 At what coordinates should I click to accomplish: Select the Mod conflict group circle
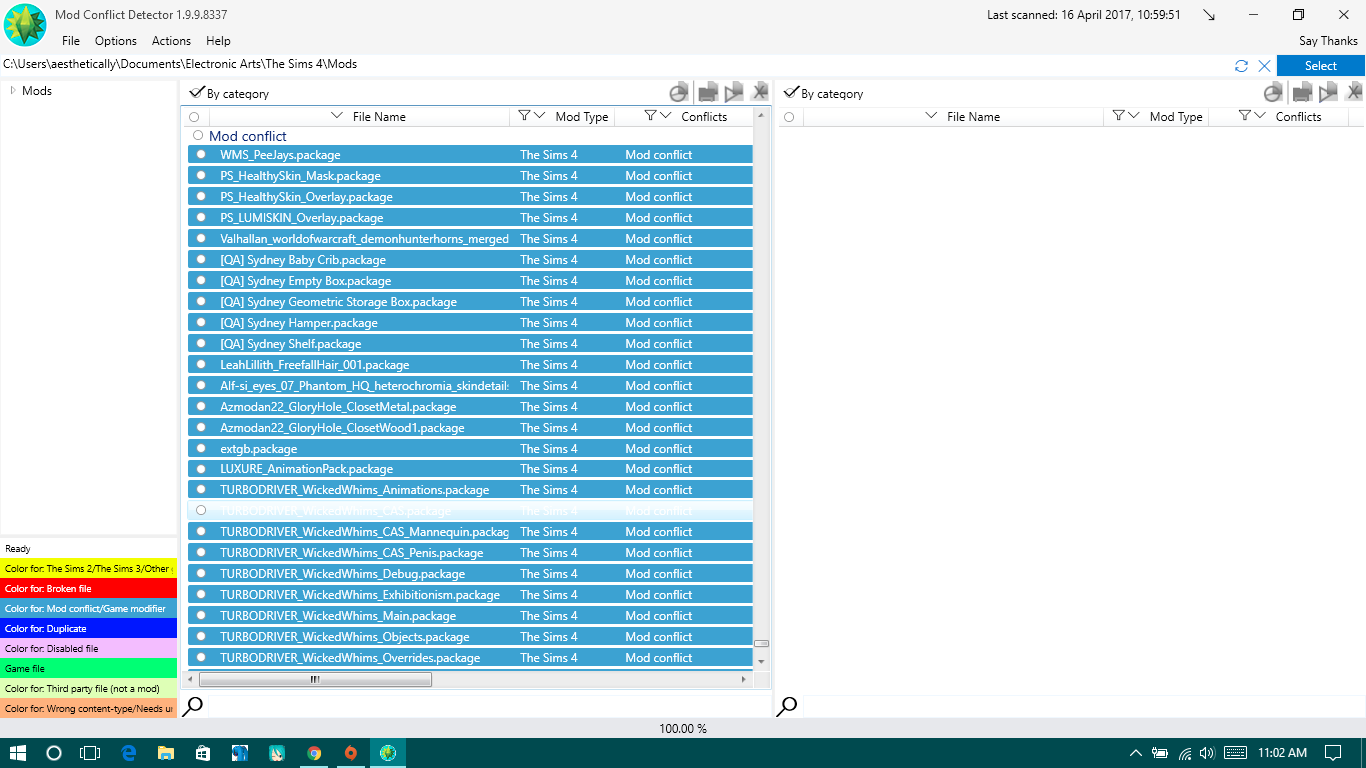[x=198, y=135]
